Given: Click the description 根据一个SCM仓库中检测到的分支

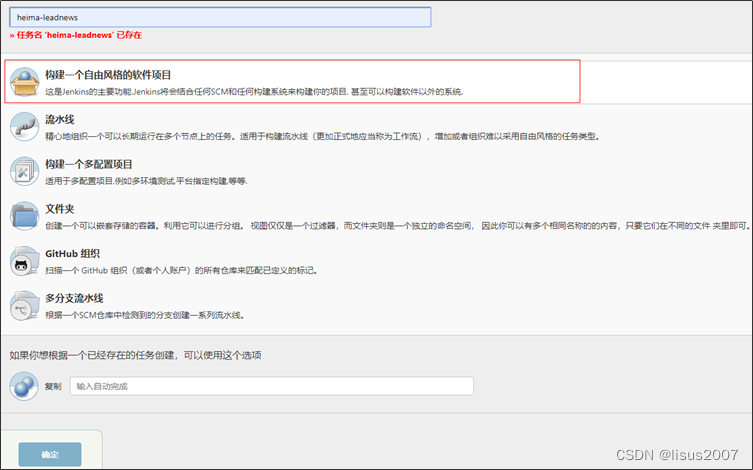Looking at the screenshot, I should [x=145, y=315].
